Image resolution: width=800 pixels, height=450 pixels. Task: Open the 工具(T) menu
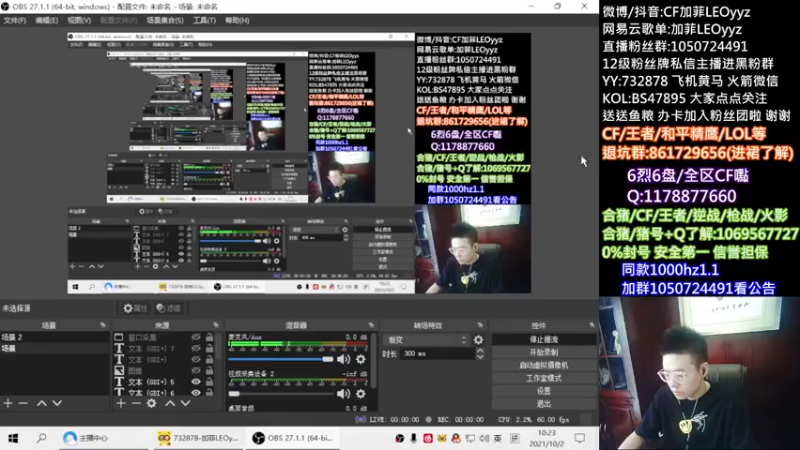click(x=204, y=20)
